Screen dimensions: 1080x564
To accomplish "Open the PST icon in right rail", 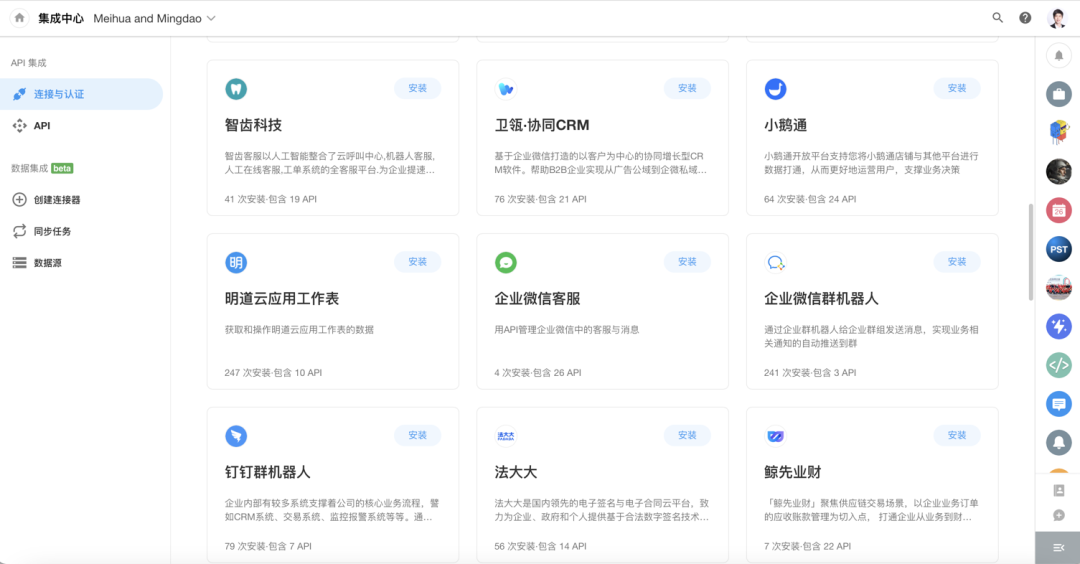I will tap(1059, 249).
